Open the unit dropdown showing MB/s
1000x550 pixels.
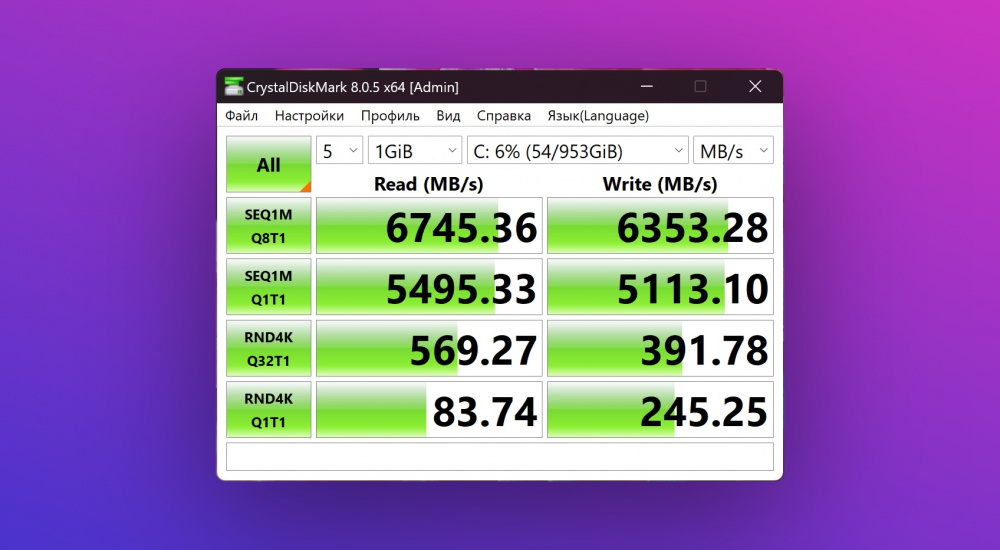click(x=733, y=151)
